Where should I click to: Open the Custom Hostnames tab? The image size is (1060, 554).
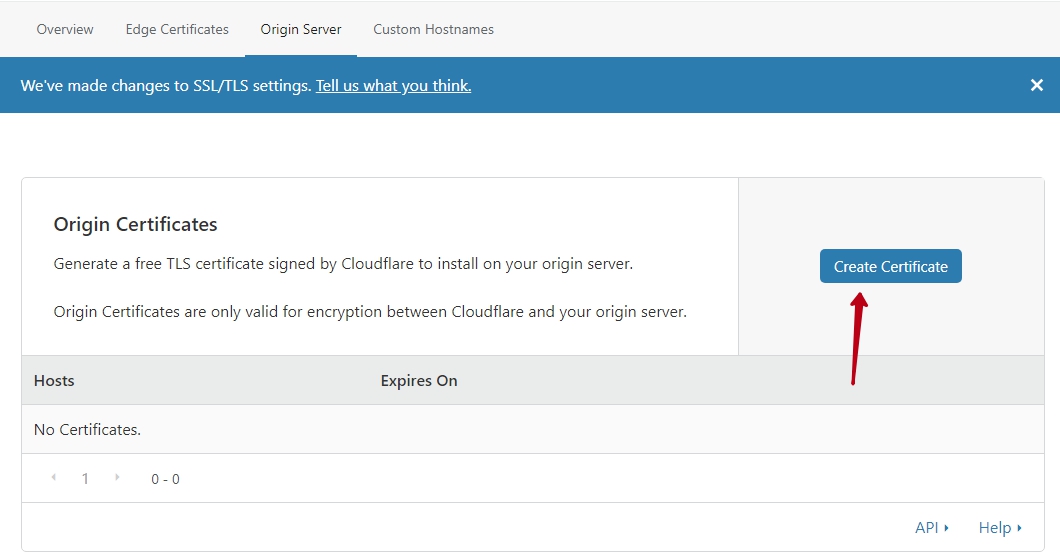pos(433,29)
